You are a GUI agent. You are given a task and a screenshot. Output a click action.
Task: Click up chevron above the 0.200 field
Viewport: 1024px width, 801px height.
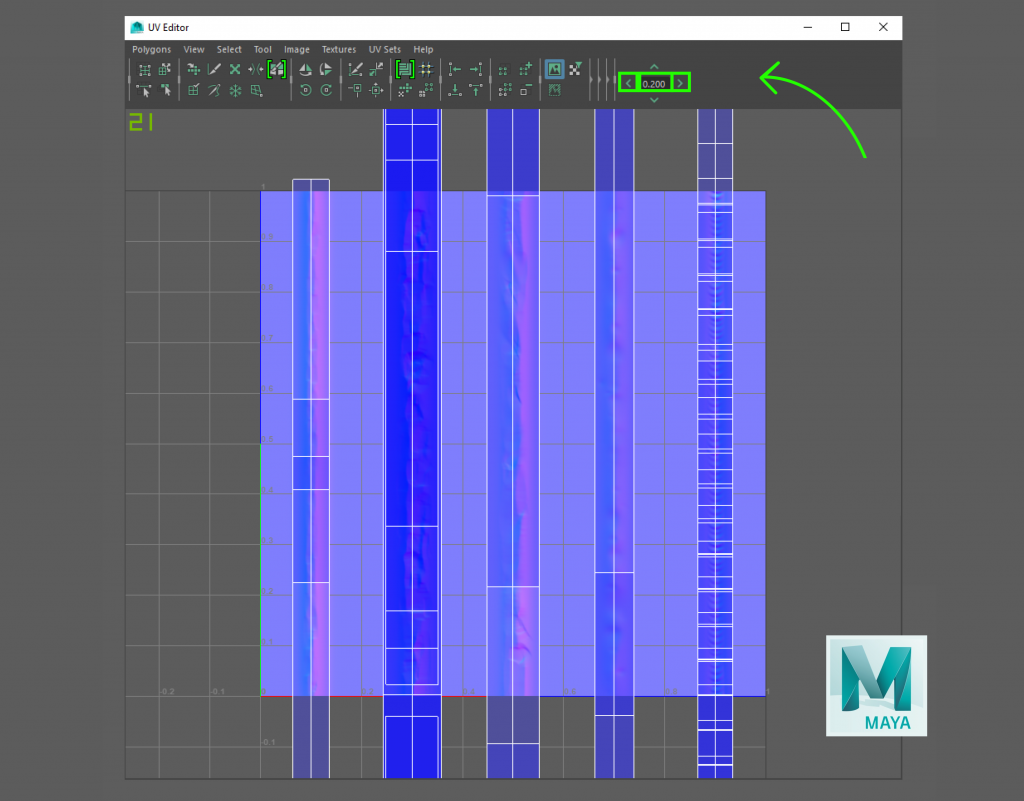654,67
